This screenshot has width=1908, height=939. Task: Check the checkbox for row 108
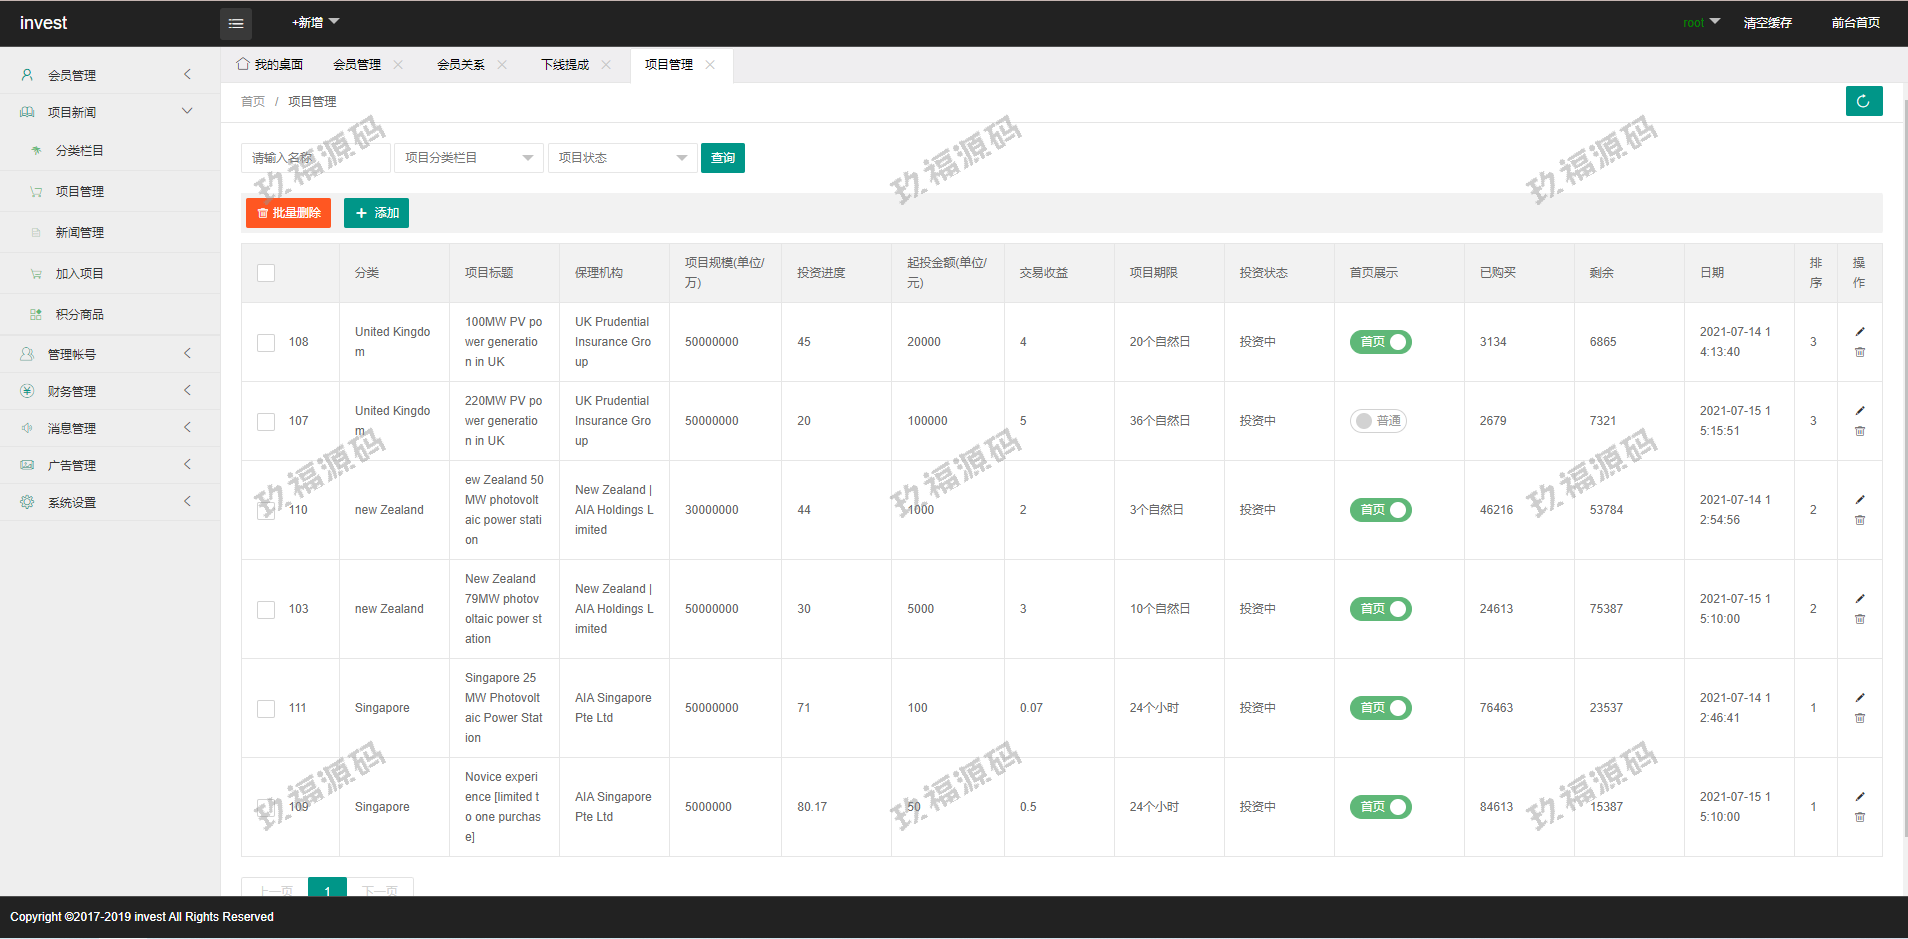pyautogui.click(x=266, y=343)
